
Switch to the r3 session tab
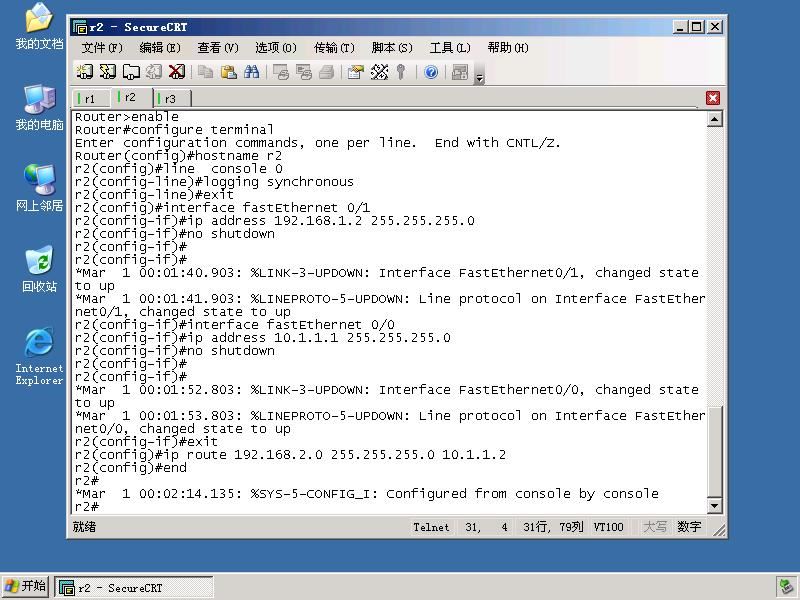171,98
